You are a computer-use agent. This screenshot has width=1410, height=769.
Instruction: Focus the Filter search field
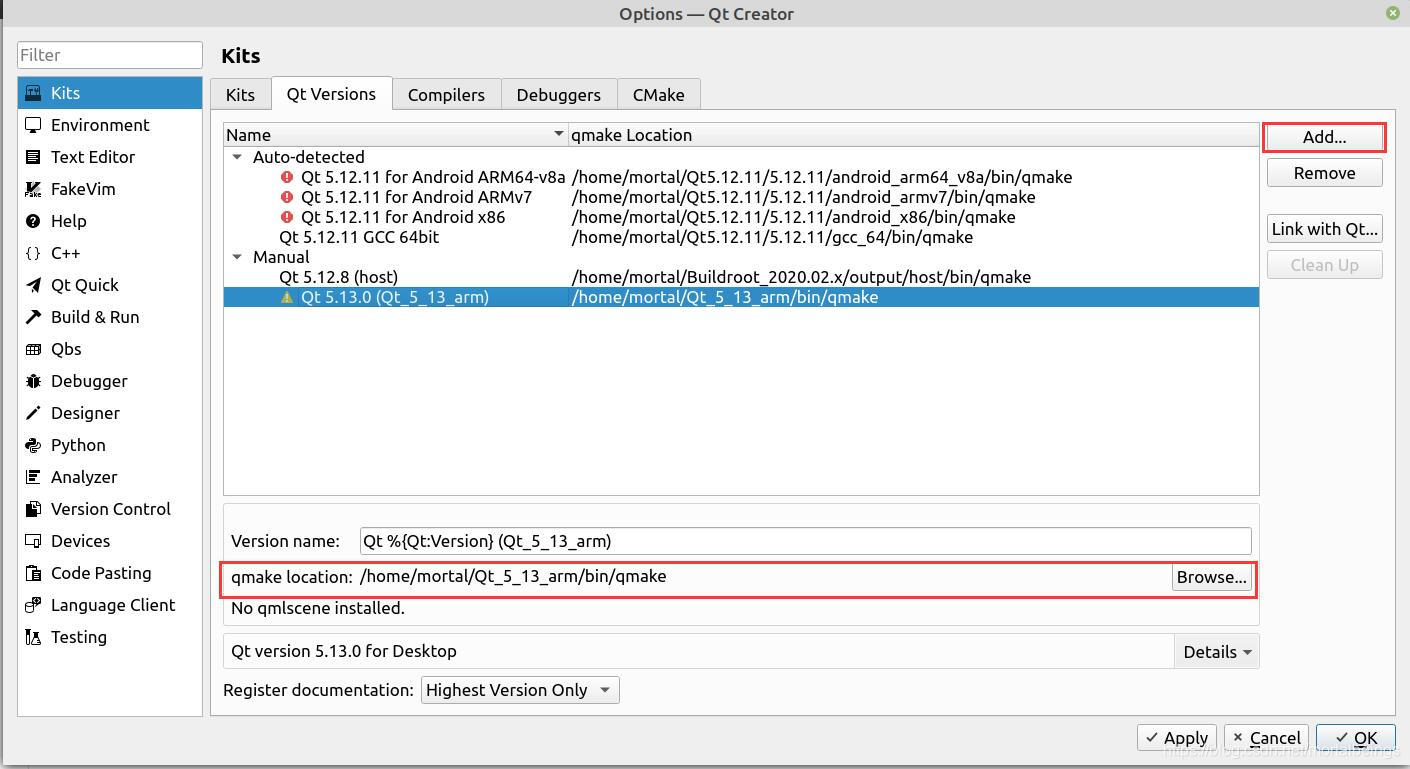110,55
